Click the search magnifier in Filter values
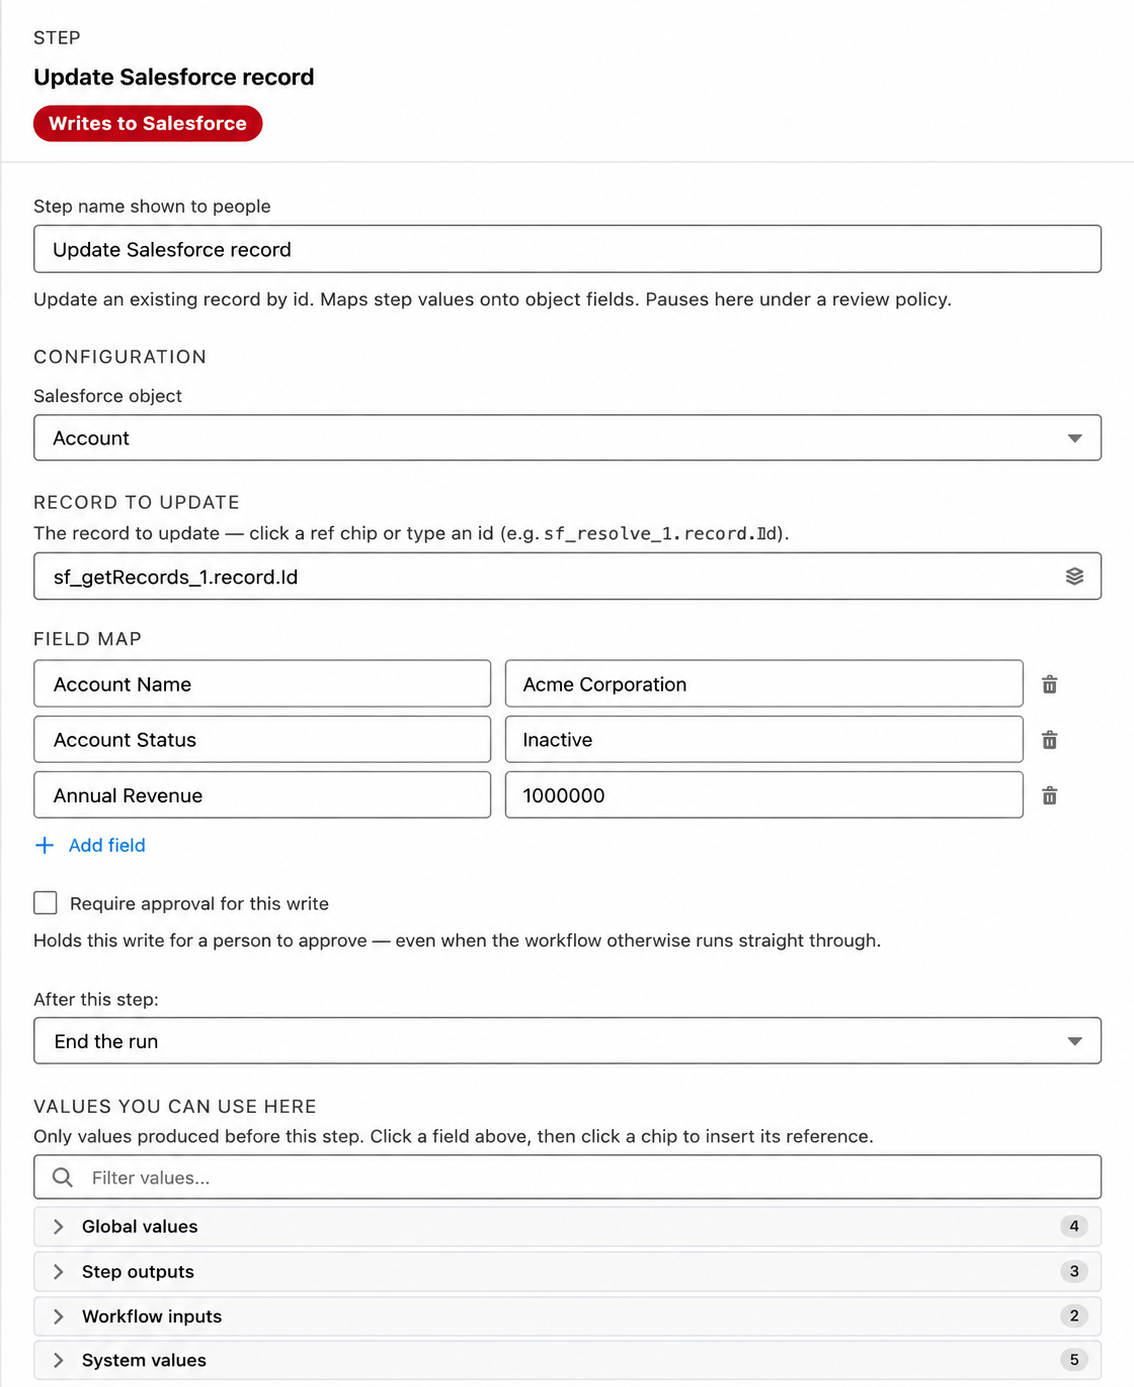 (62, 1177)
